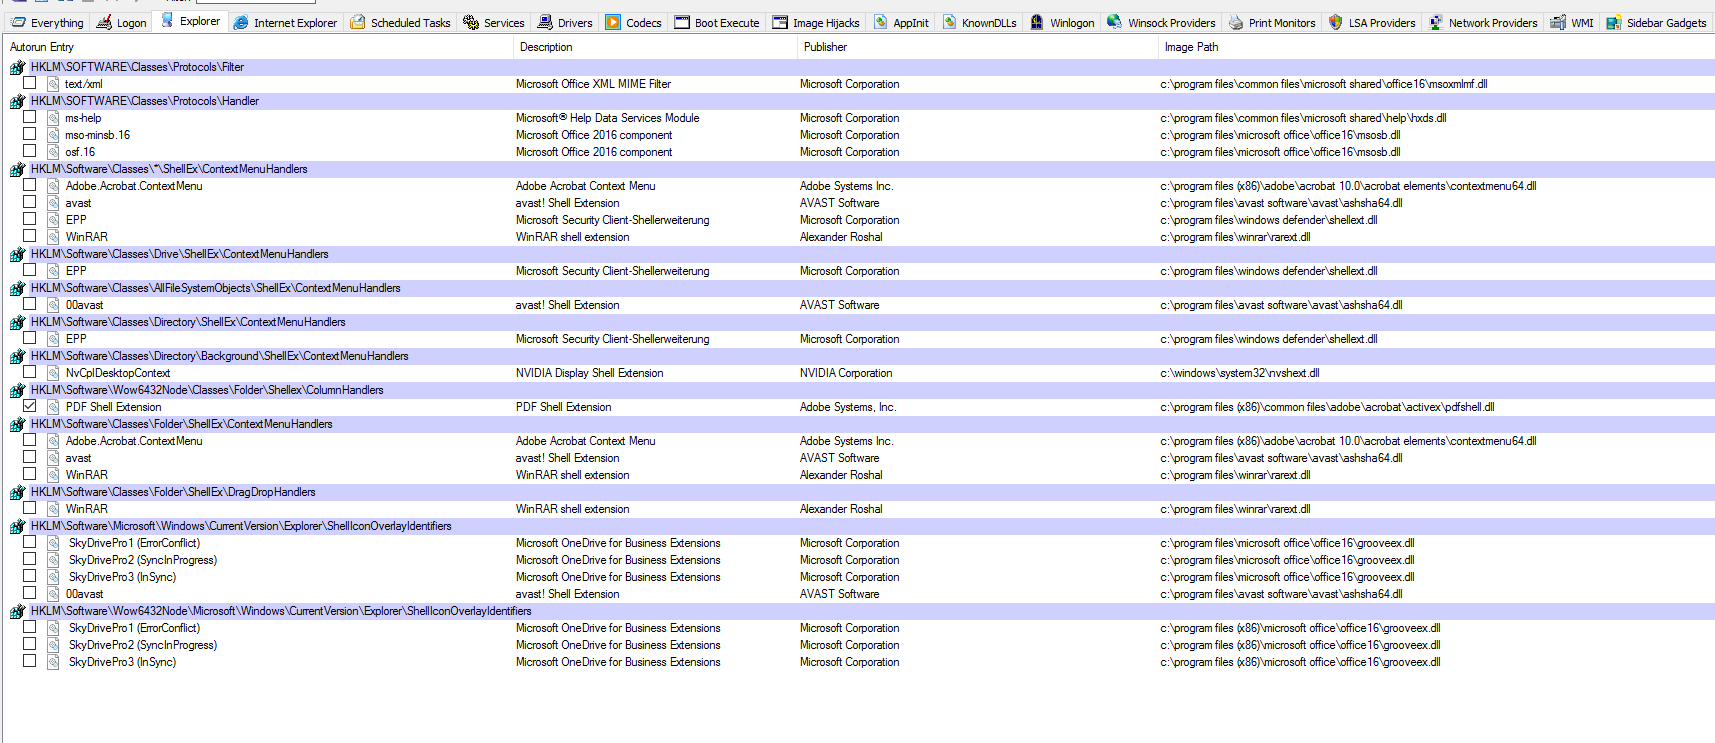This screenshot has width=1715, height=743.
Task: Click file icon next to mso-minsb.16 entry
Action: (53, 135)
